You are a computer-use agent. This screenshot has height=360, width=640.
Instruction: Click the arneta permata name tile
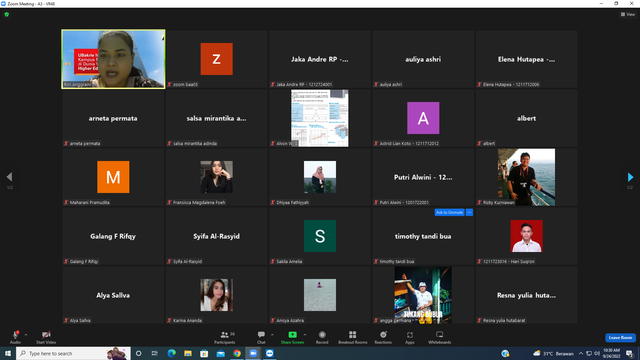(x=113, y=118)
